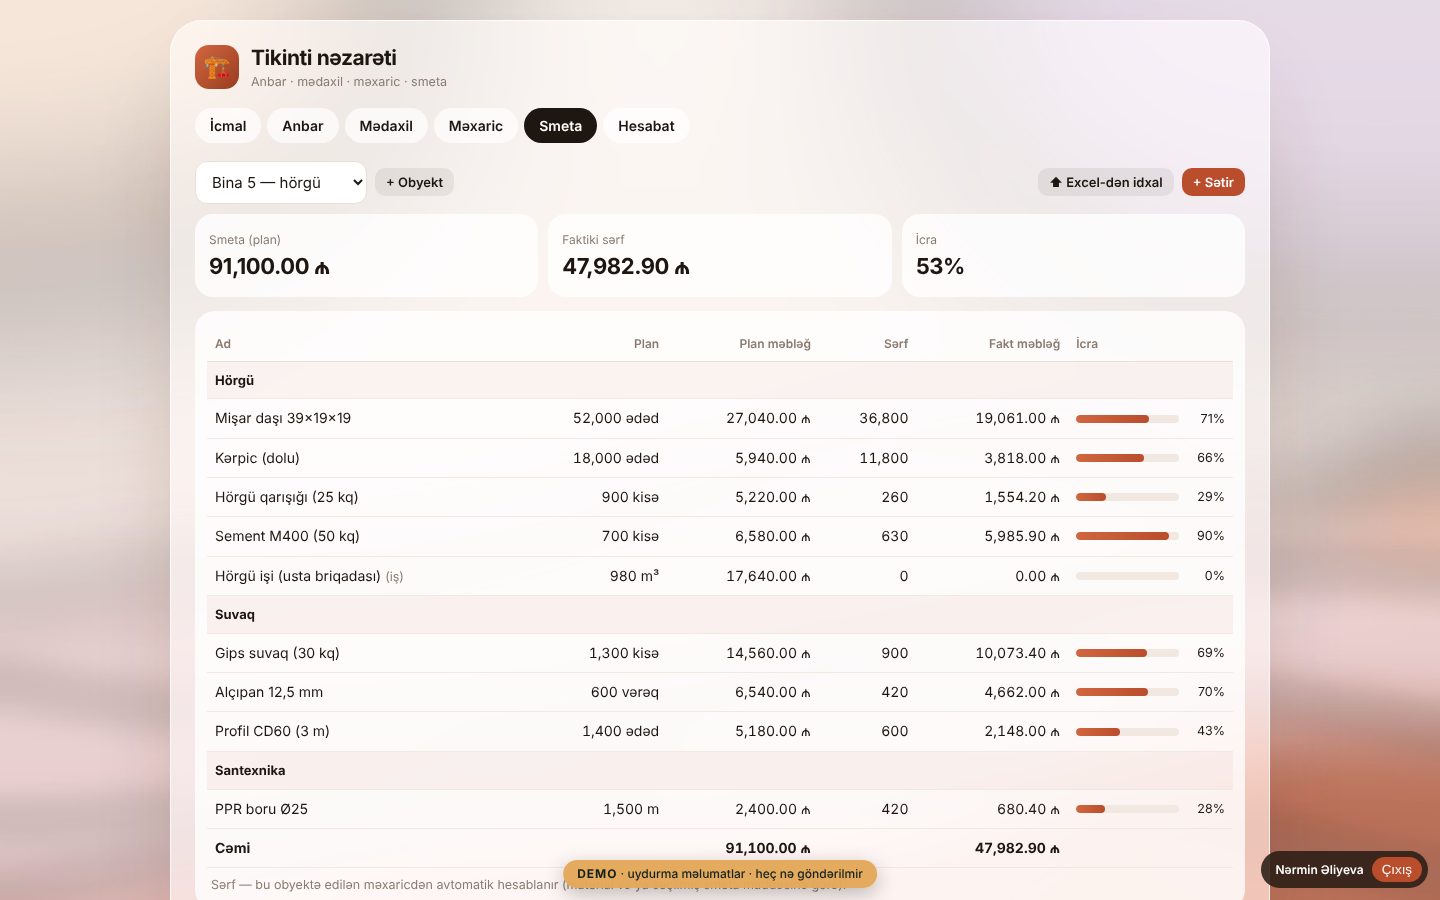Add a new object with + Obyekt
This screenshot has width=1440, height=900.
point(415,182)
